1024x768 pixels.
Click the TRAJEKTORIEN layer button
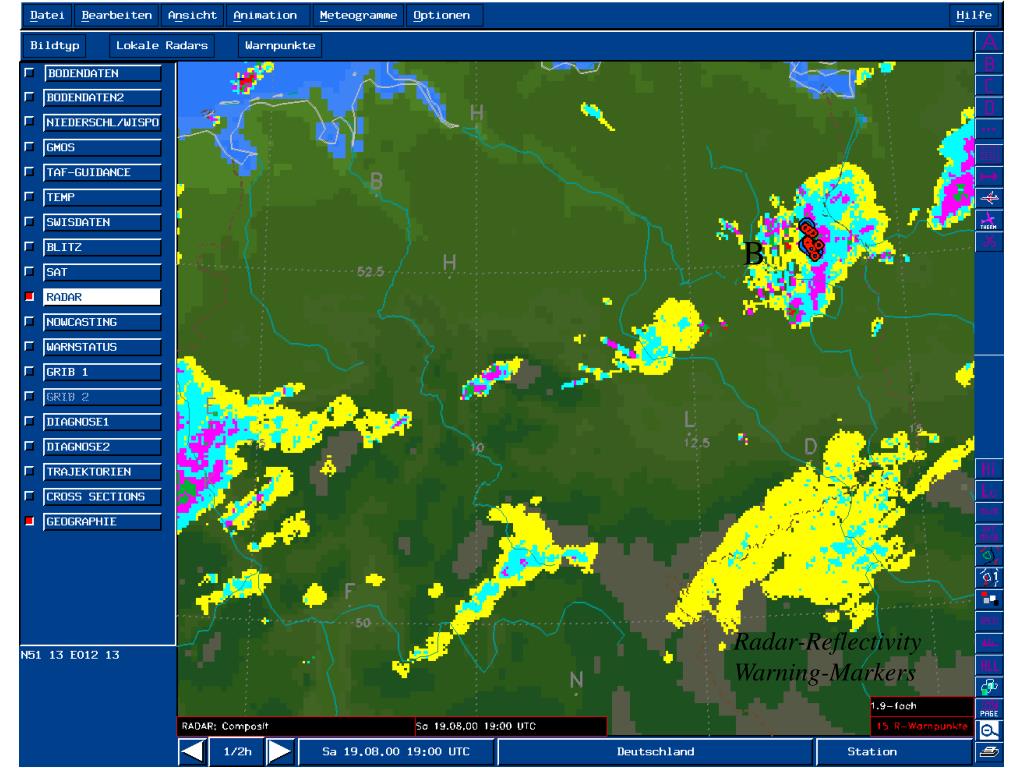103,472
